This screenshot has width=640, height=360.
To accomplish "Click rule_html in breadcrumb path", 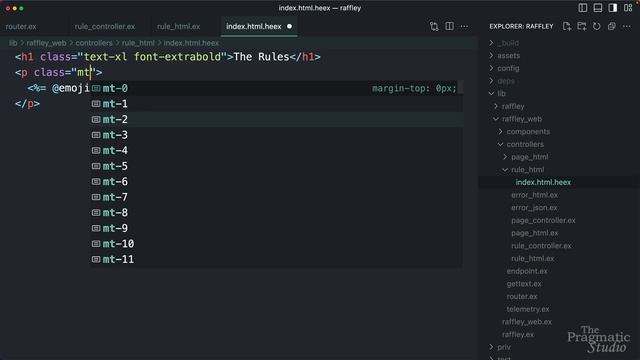I will click(138, 43).
